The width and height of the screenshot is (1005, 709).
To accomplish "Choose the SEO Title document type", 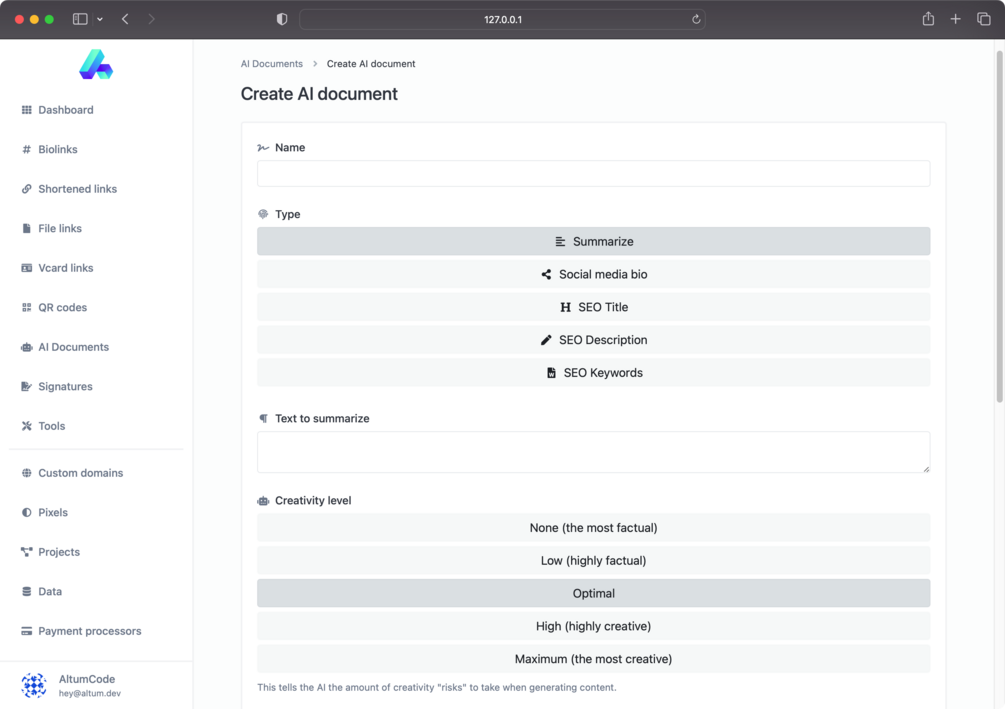I will coord(594,307).
